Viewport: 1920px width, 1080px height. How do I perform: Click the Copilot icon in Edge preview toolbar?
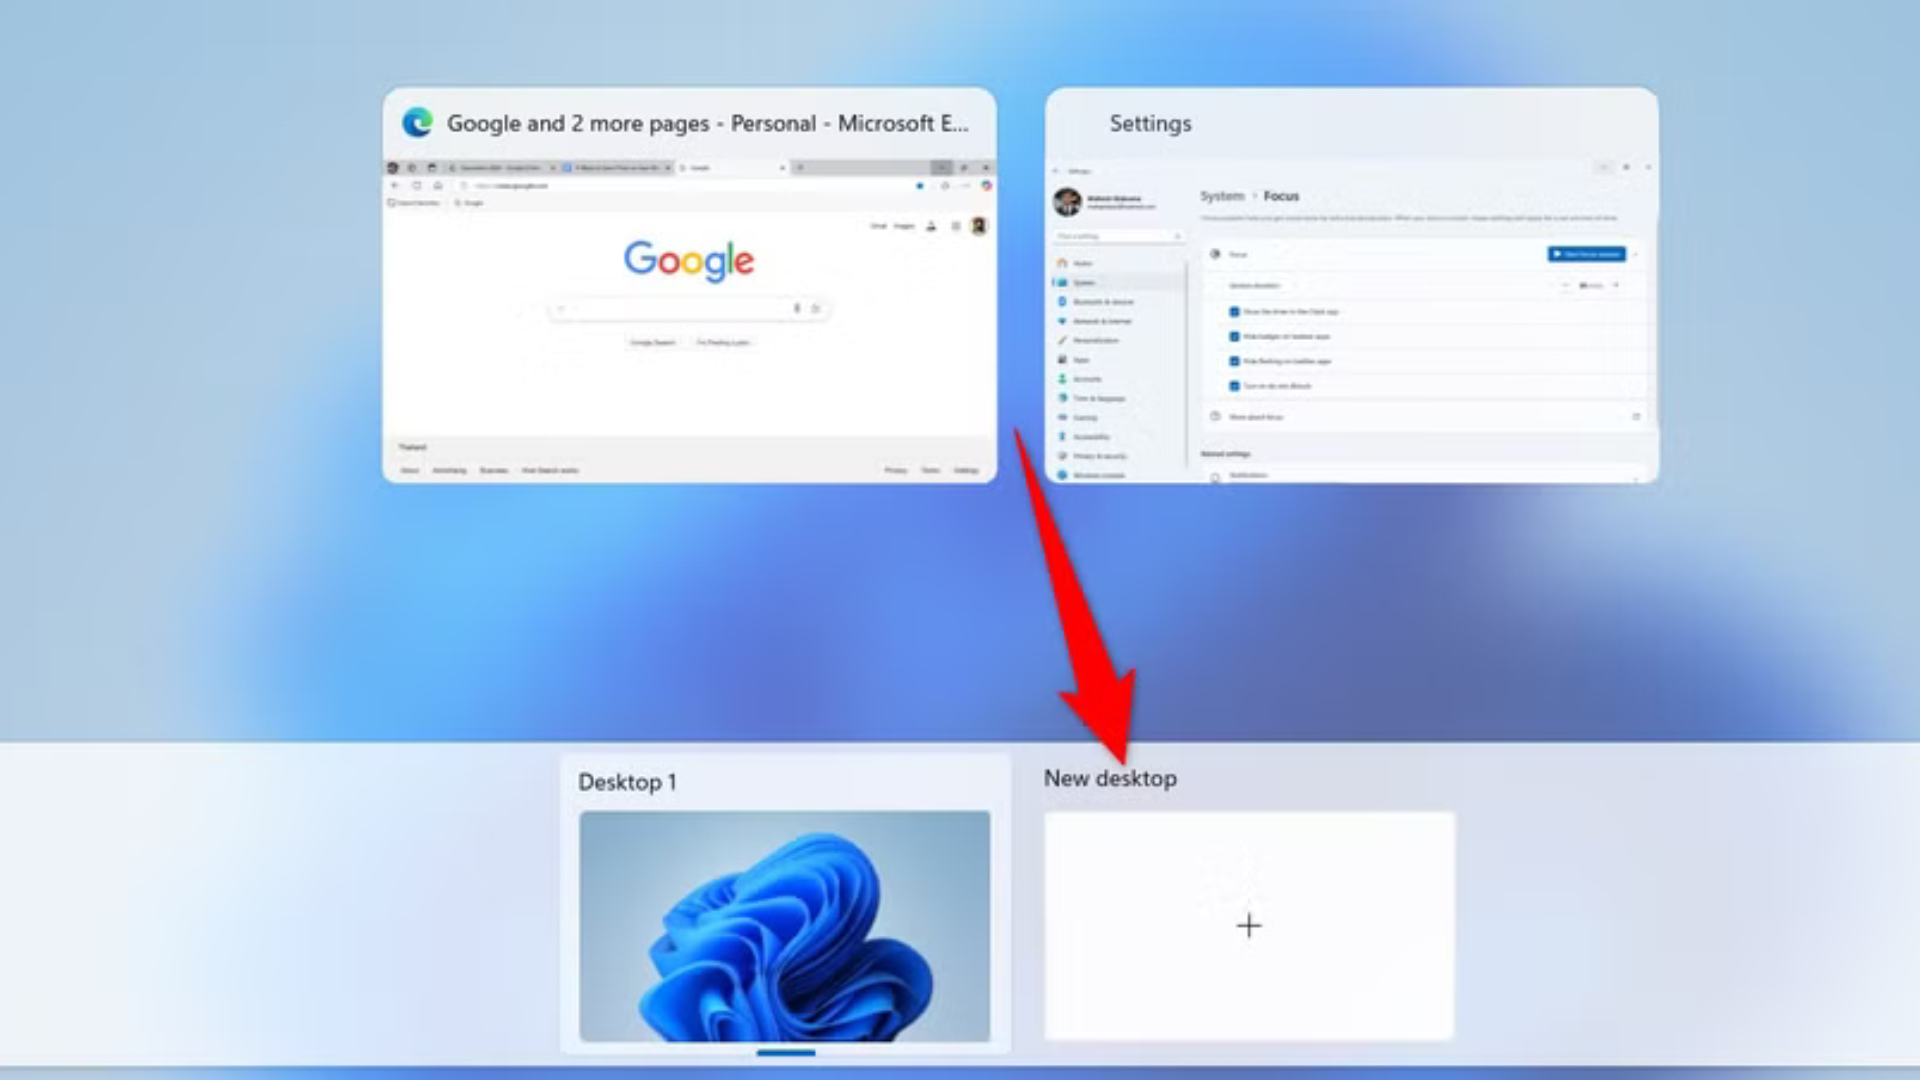(986, 185)
